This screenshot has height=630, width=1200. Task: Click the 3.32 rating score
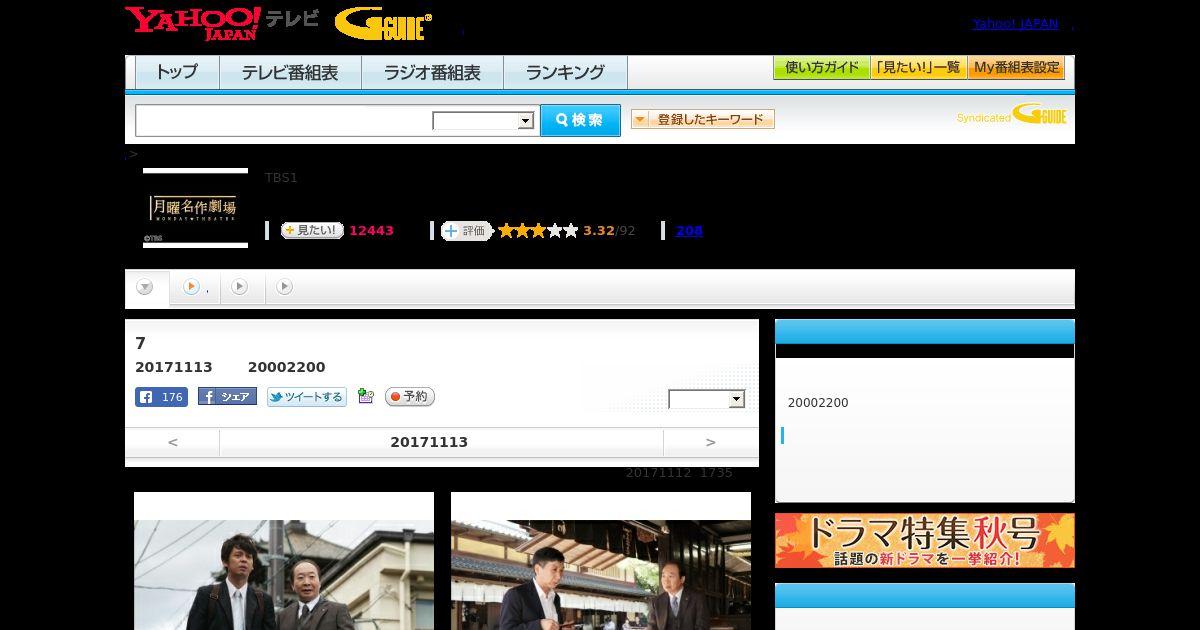[598, 231]
